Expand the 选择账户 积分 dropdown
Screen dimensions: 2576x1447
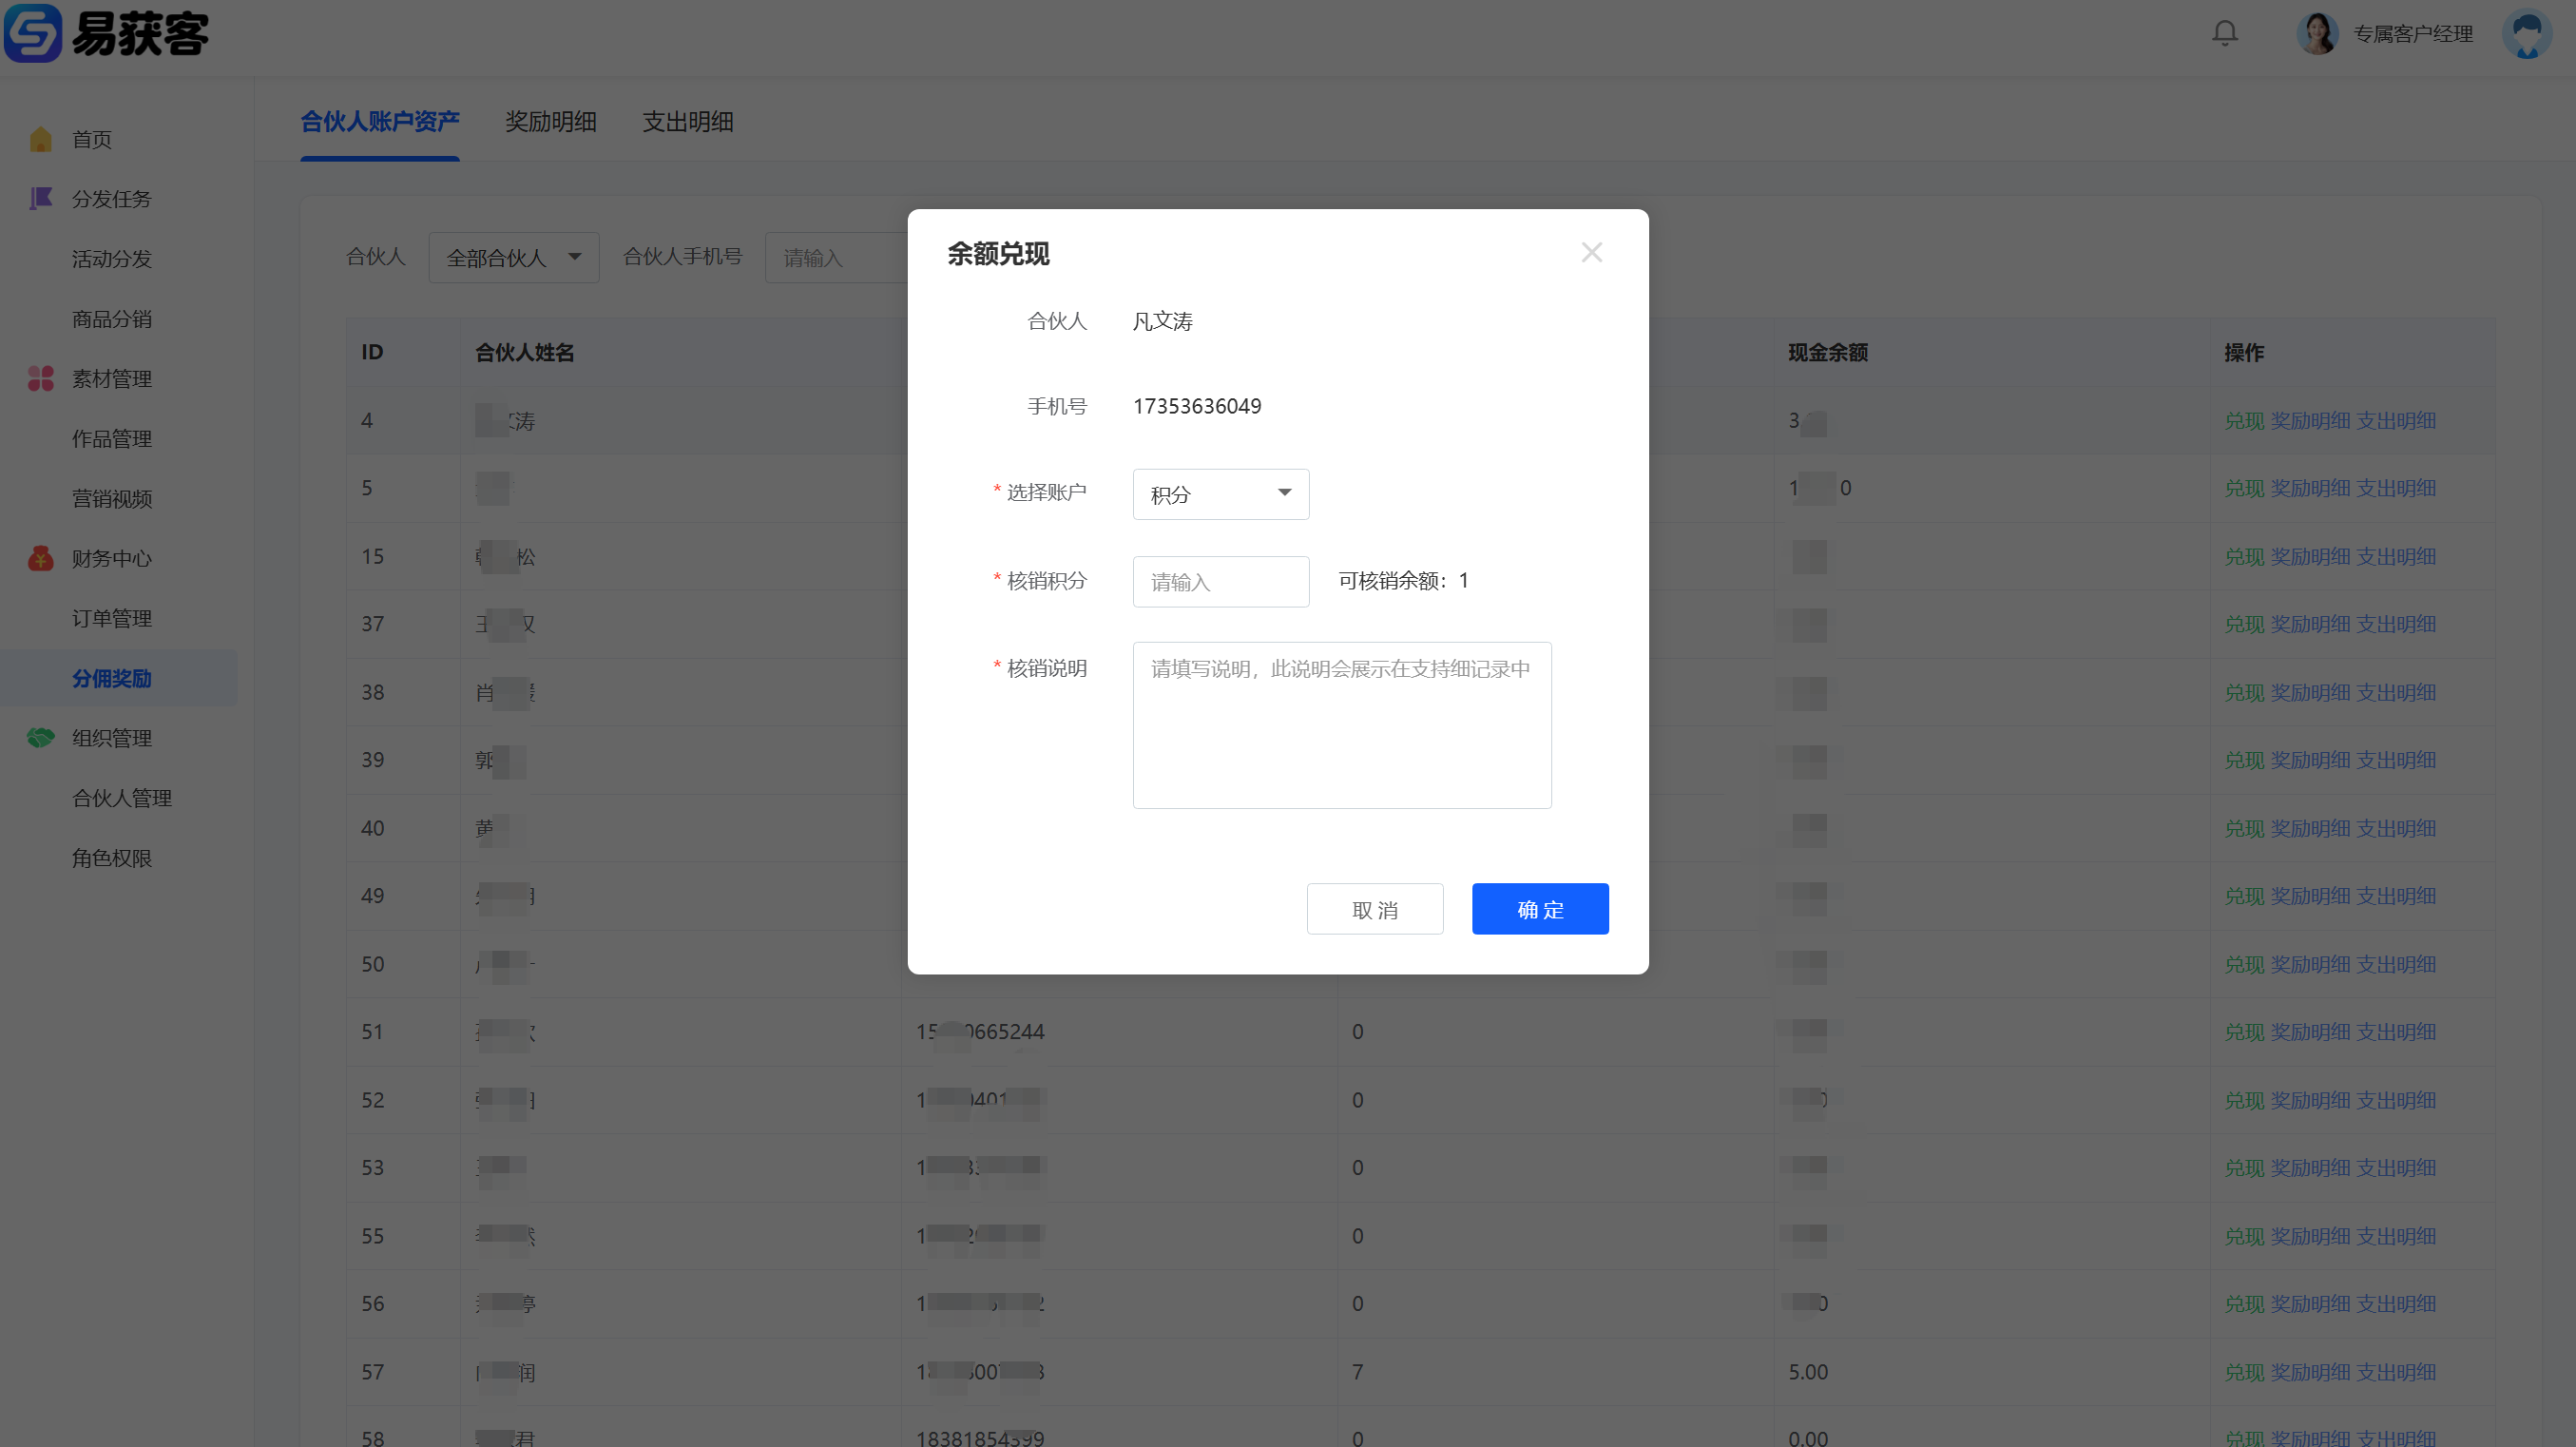tap(1220, 494)
